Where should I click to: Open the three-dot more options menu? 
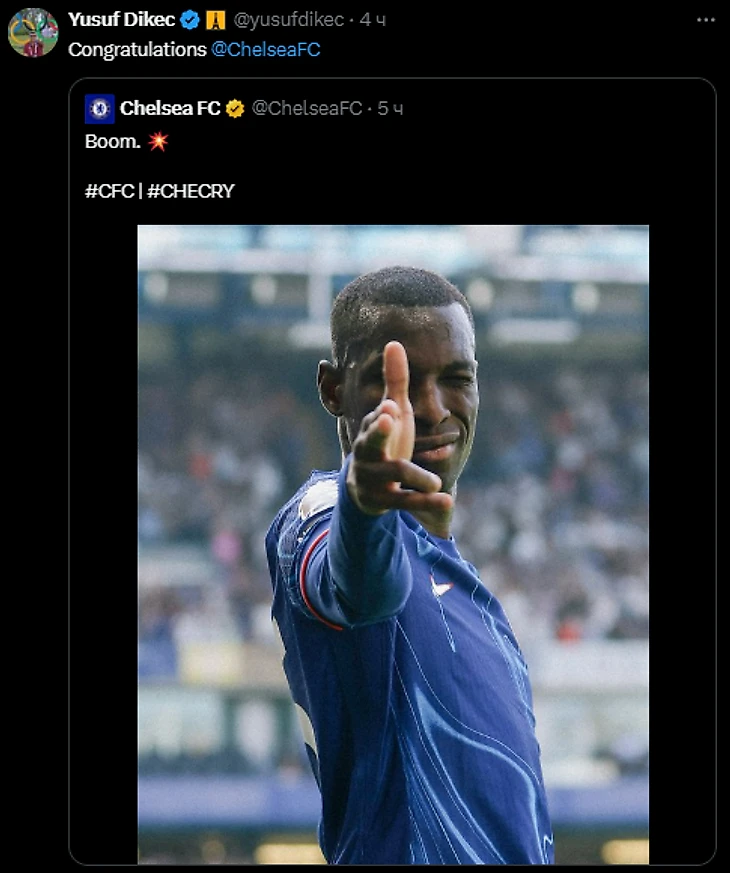pyautogui.click(x=705, y=20)
